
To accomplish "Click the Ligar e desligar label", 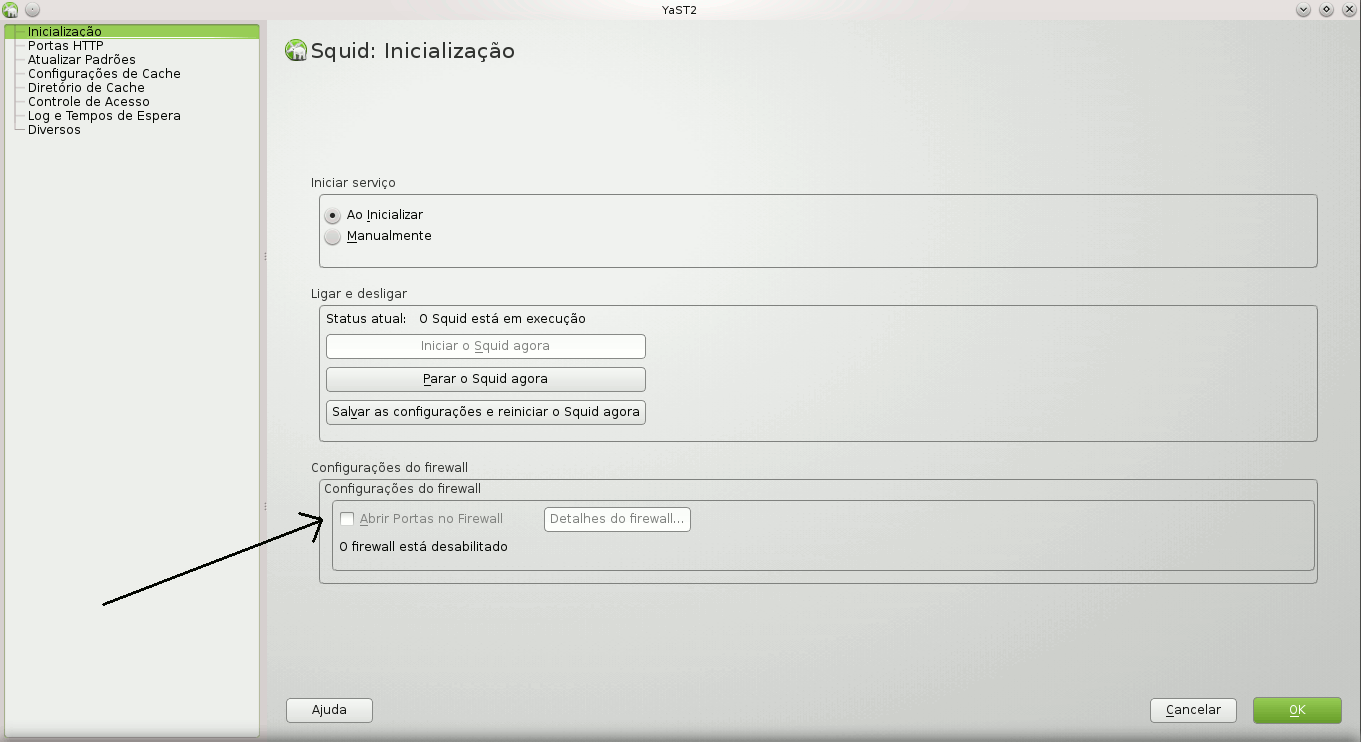I will tap(359, 294).
